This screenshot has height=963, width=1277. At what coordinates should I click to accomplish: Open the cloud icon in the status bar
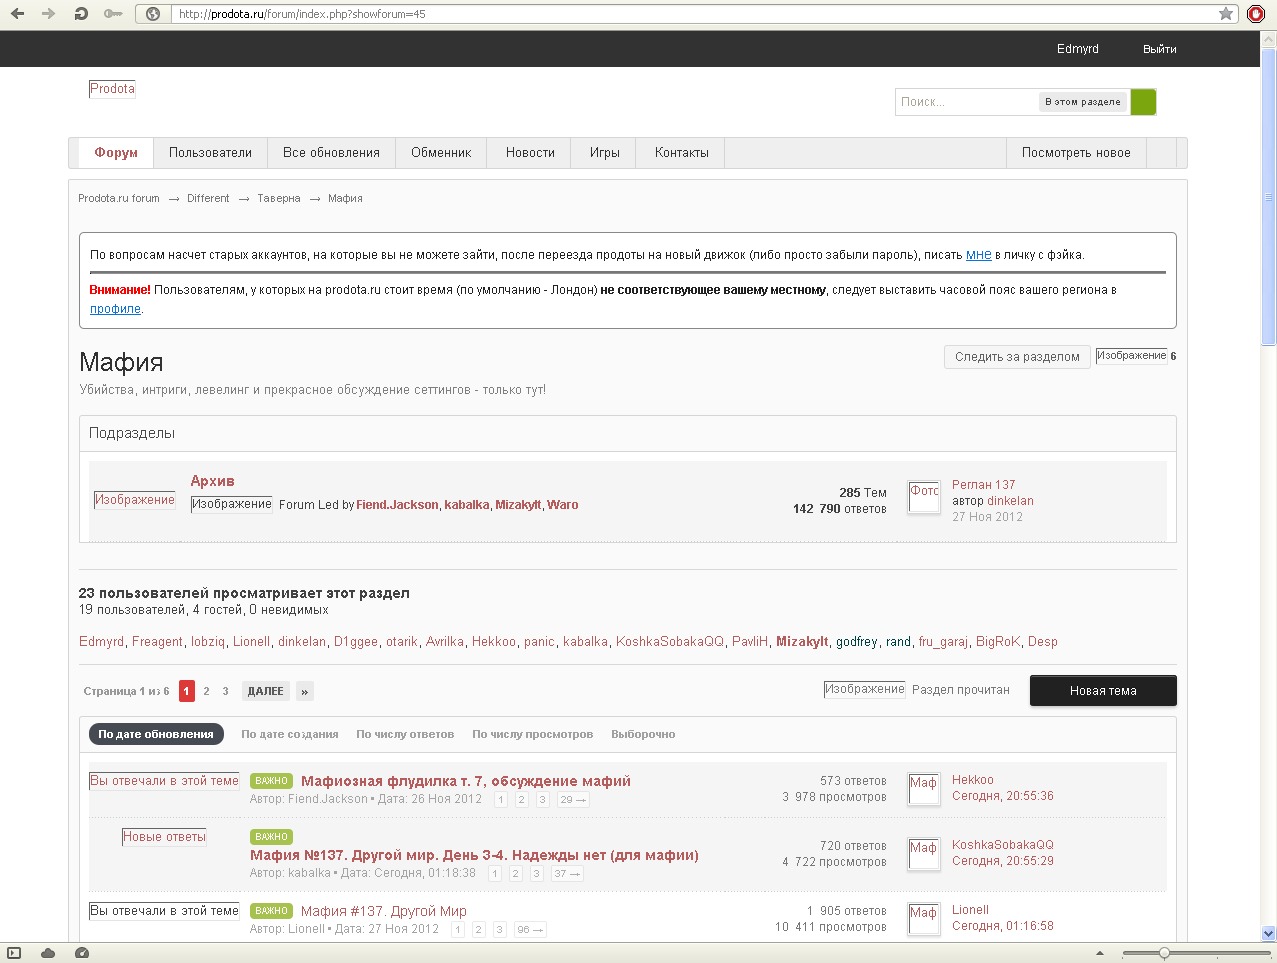tap(47, 953)
